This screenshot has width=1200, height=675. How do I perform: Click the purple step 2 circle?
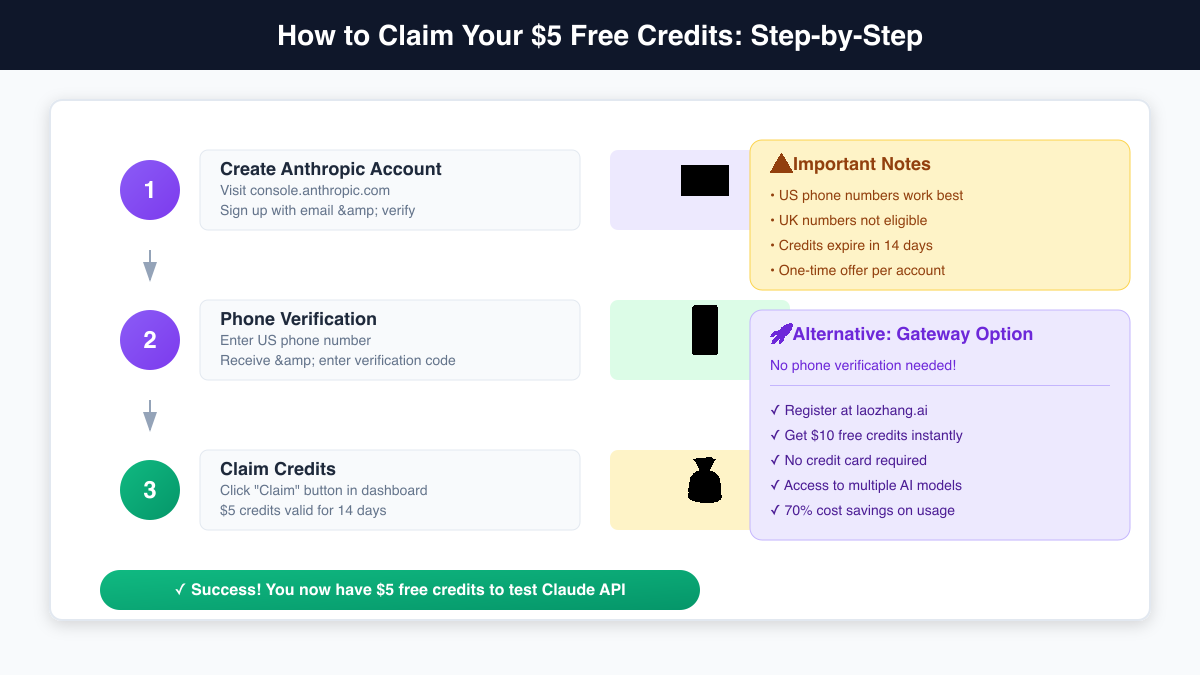click(150, 340)
